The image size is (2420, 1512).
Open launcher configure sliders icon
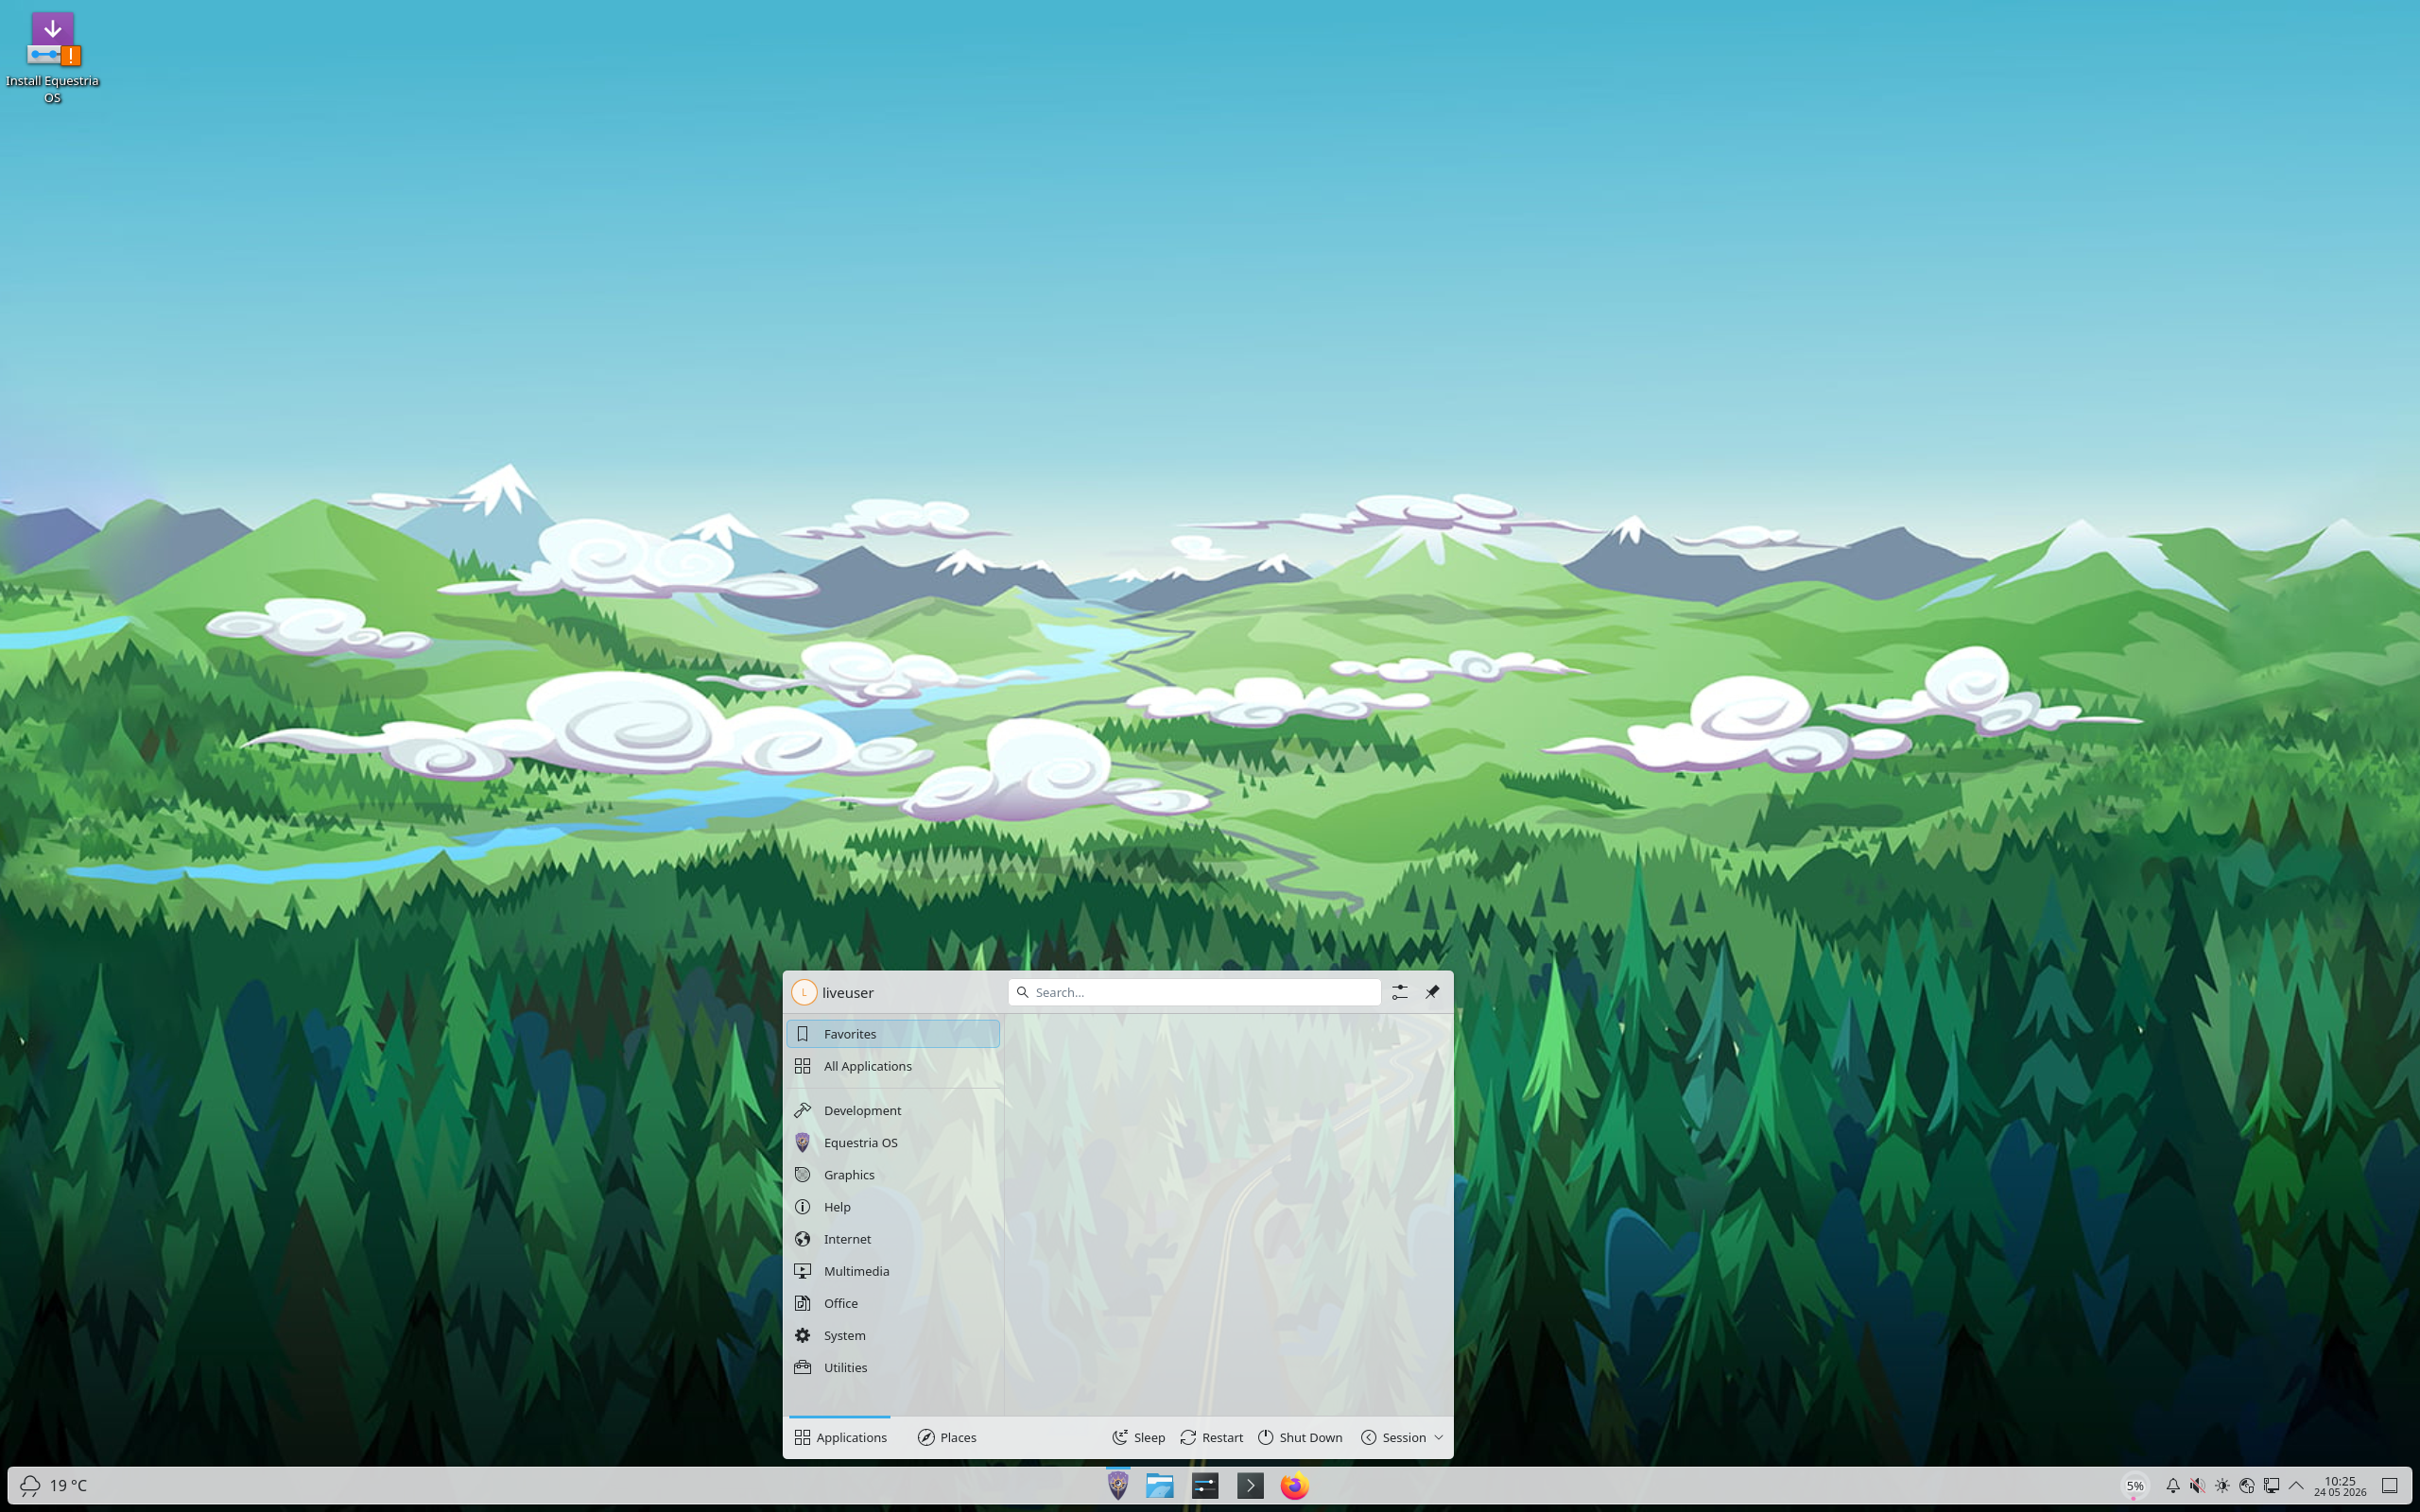coord(1400,992)
